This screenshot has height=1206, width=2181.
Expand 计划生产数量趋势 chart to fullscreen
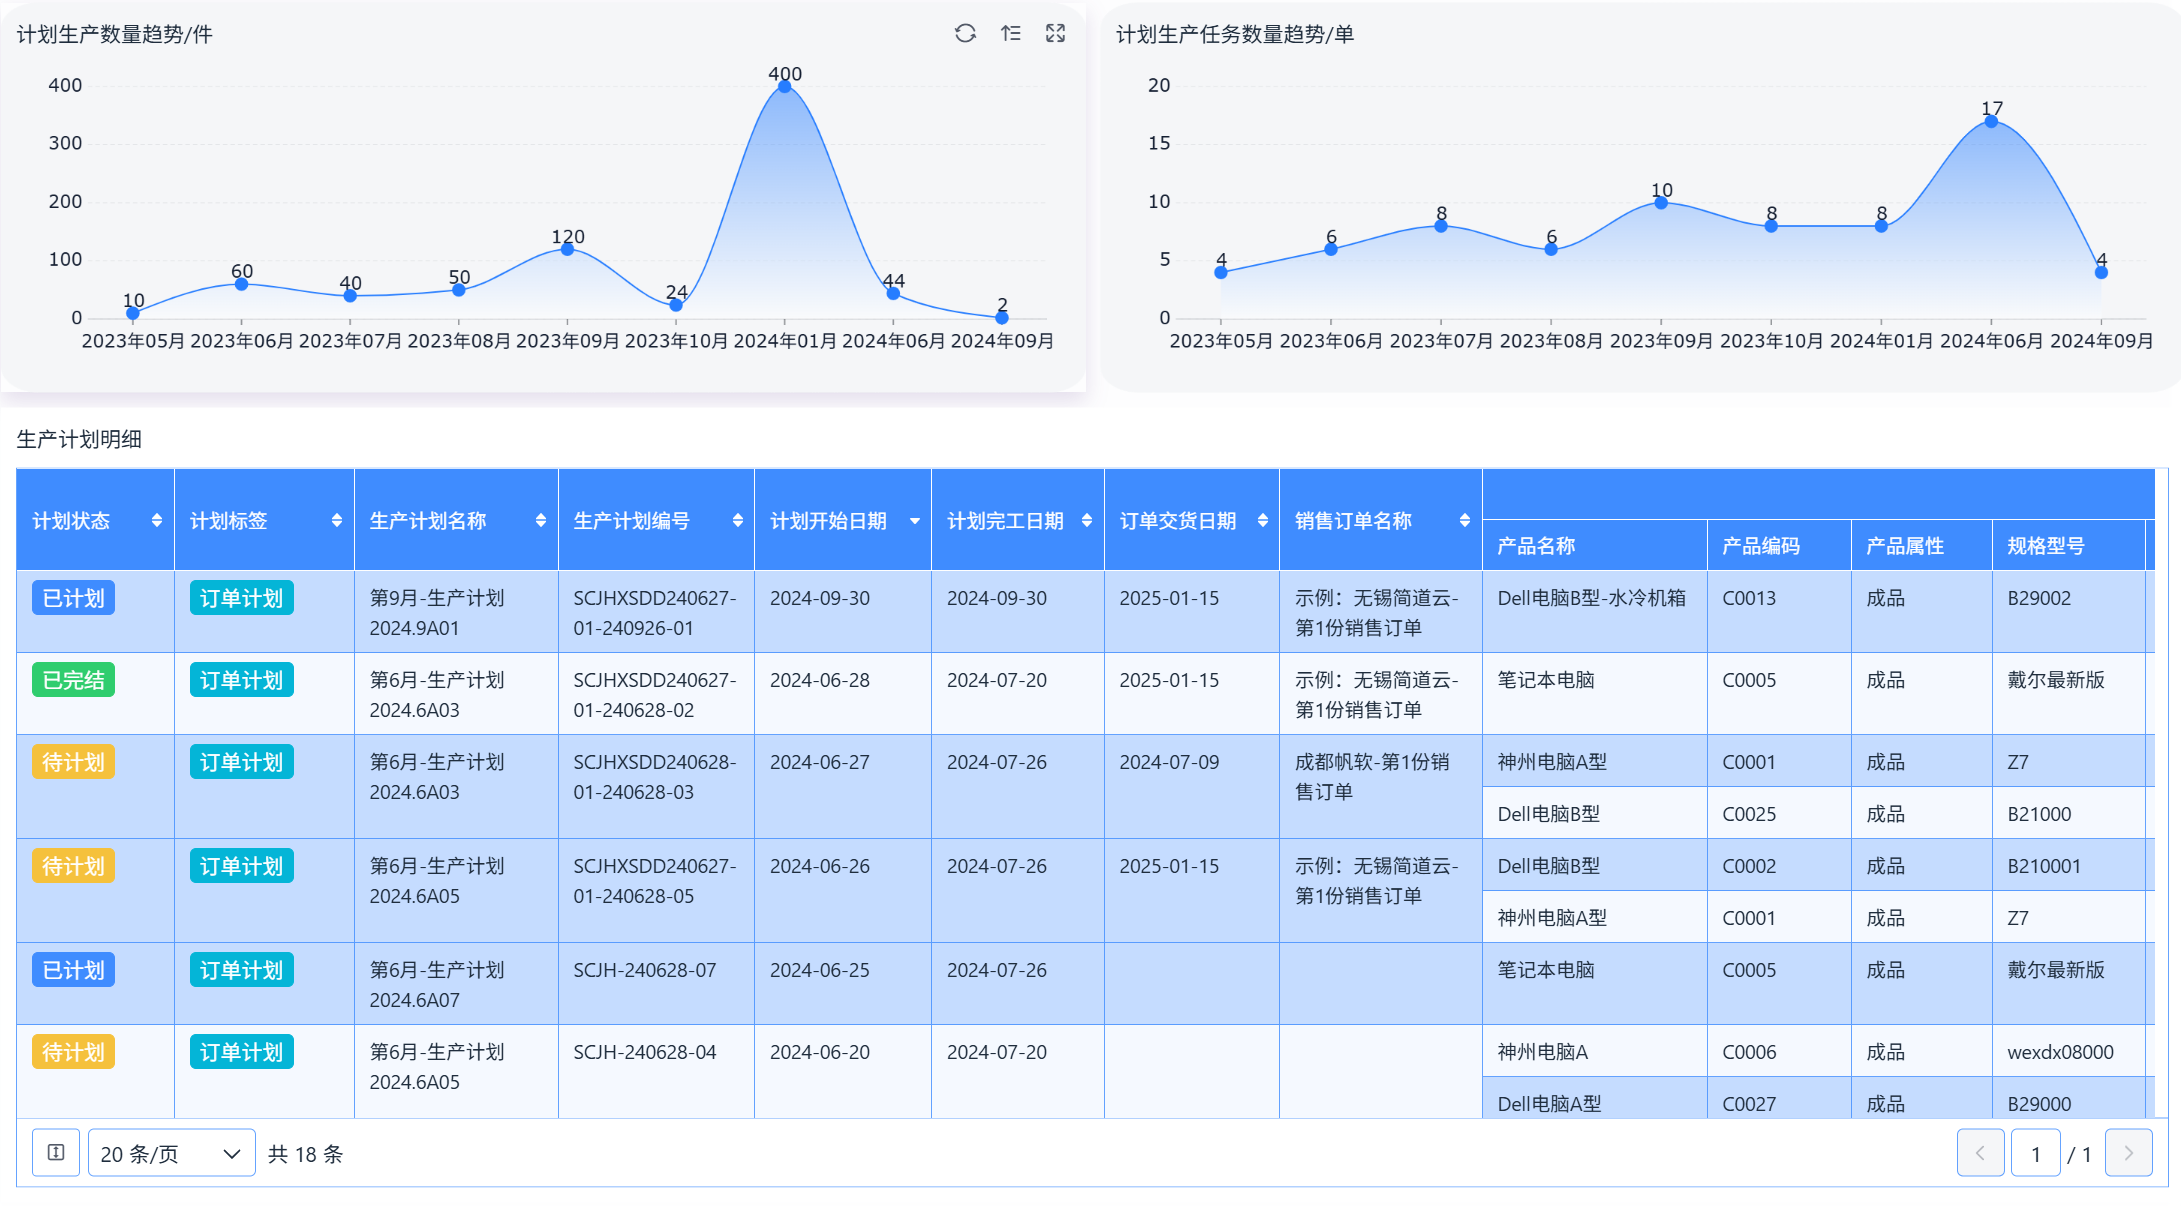click(x=1055, y=33)
